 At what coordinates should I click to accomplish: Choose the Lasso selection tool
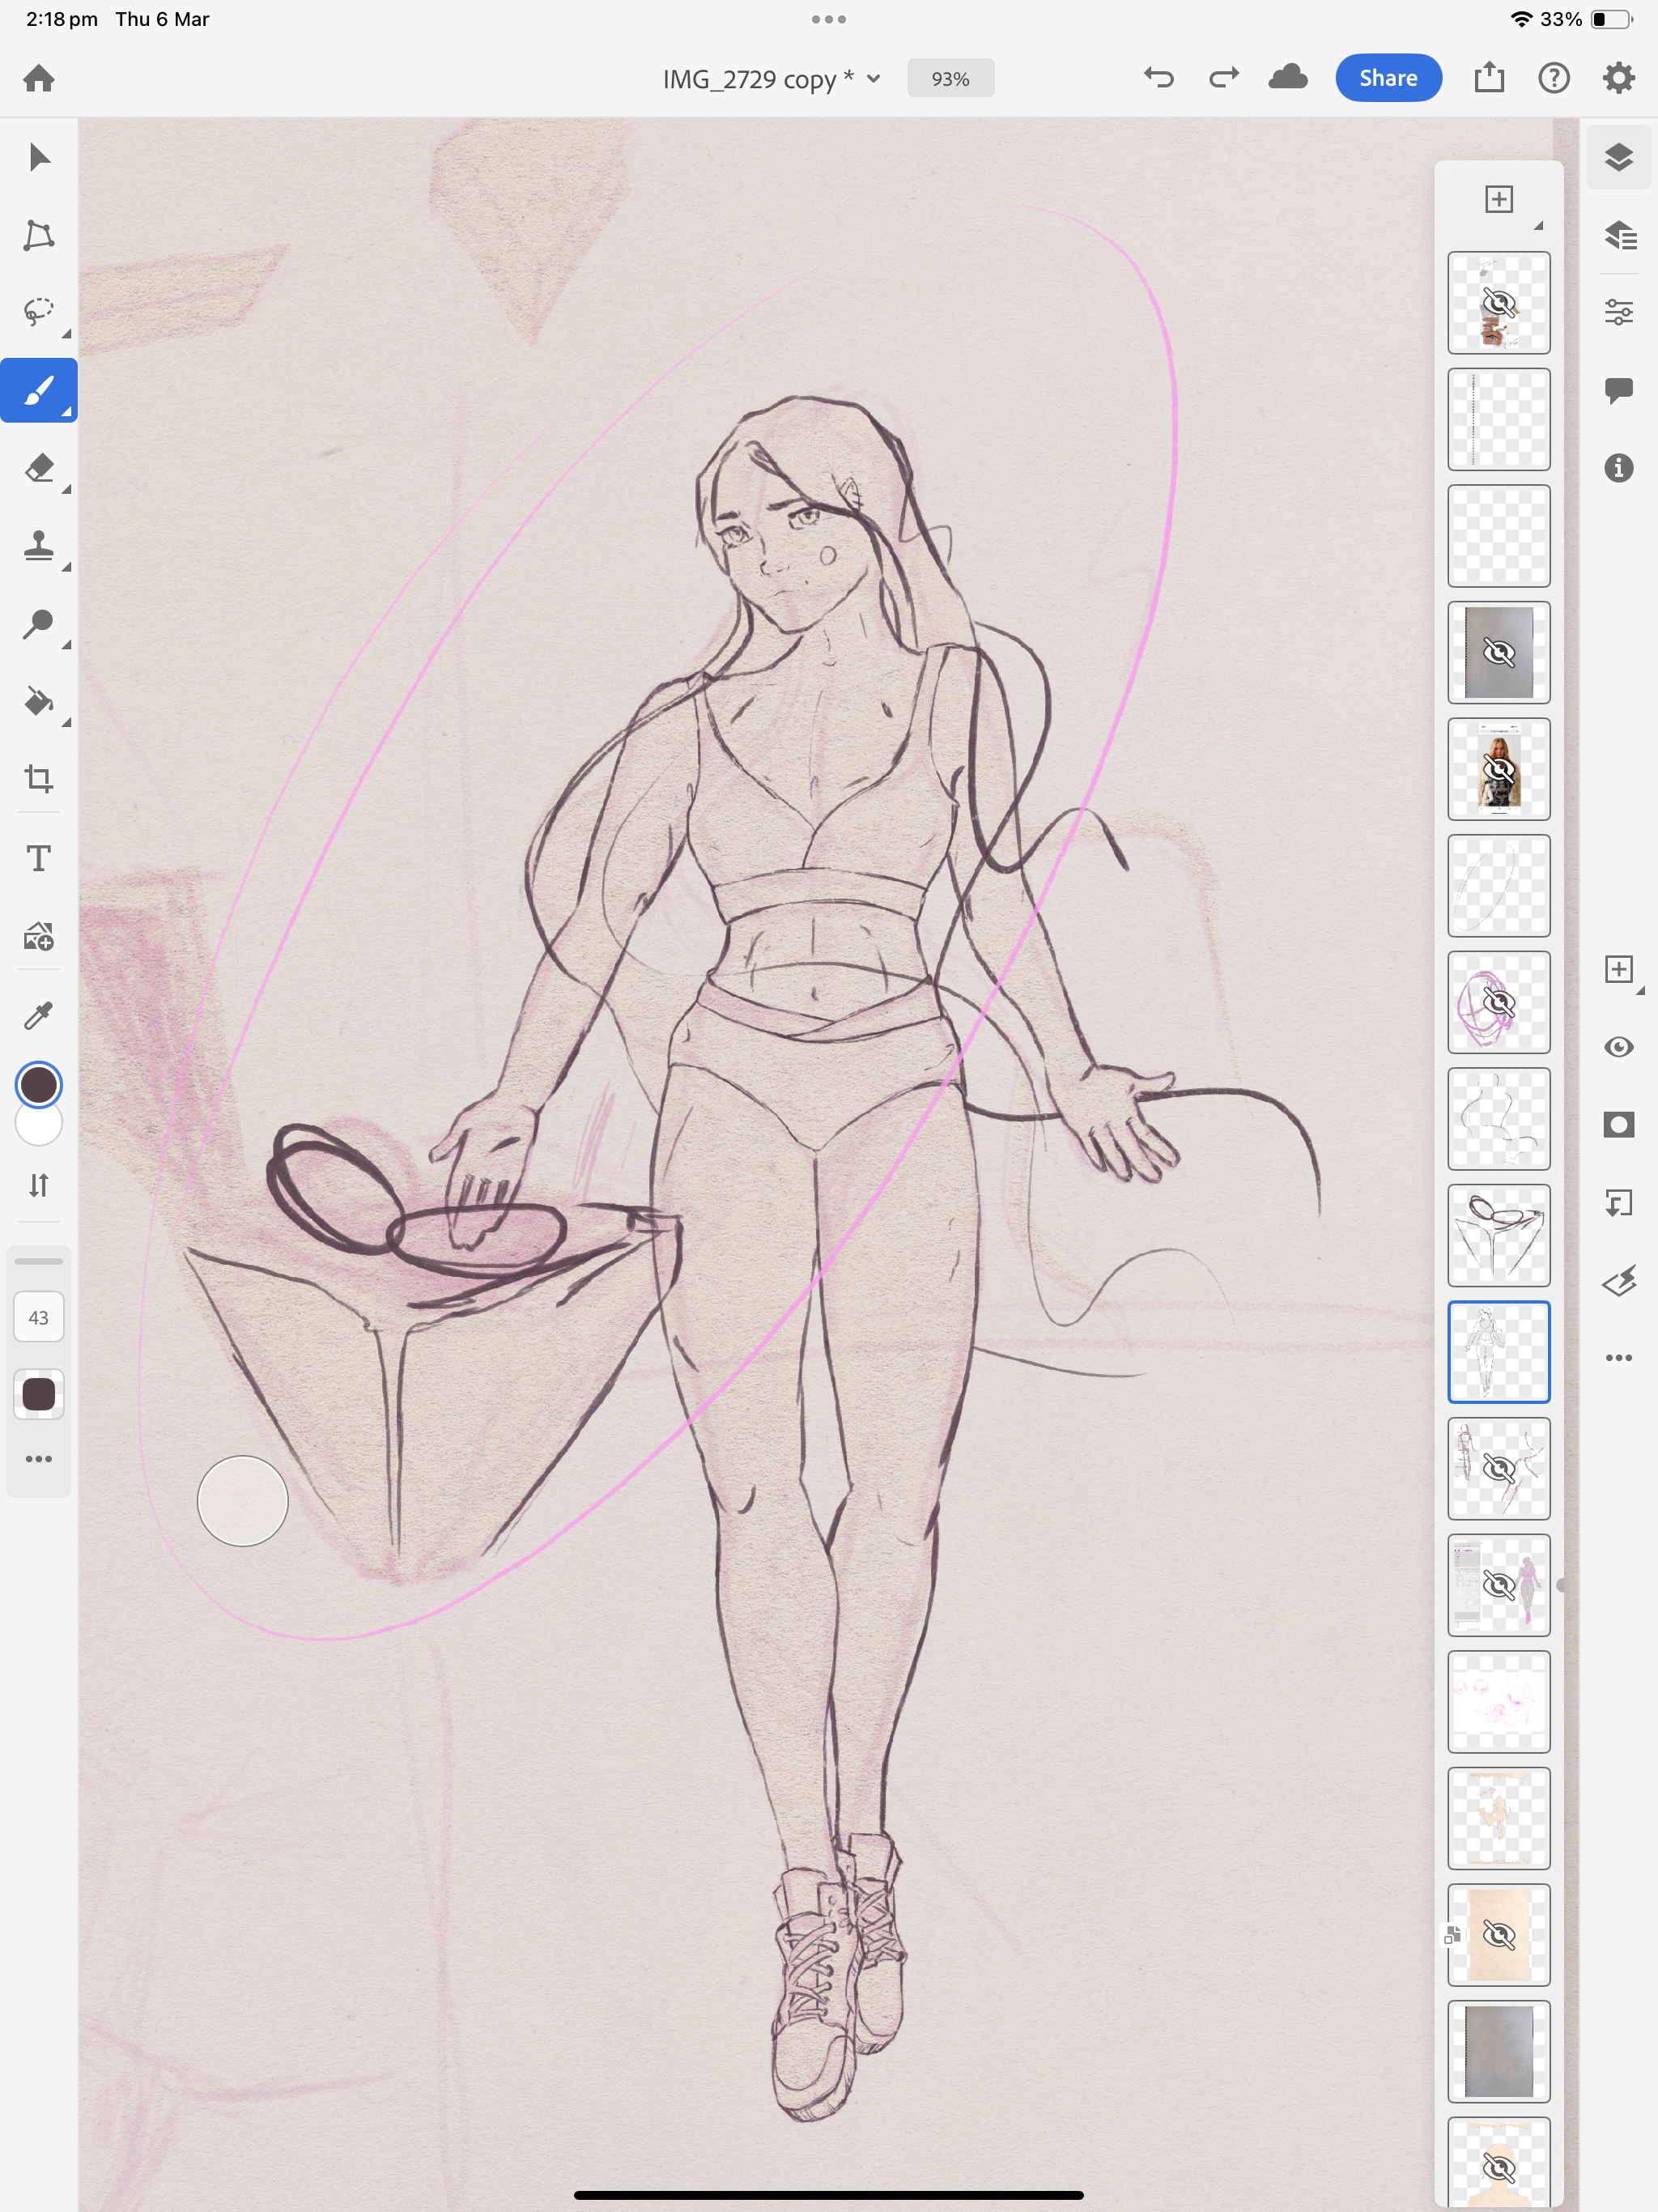pos(38,312)
